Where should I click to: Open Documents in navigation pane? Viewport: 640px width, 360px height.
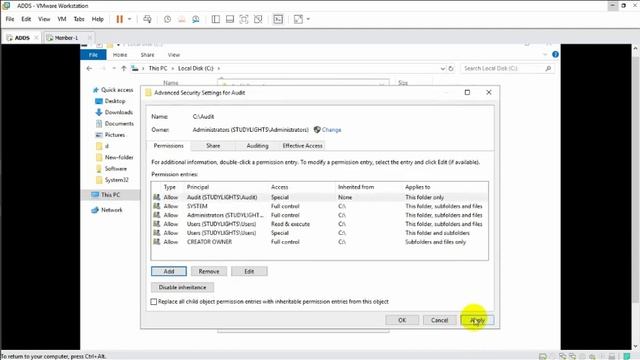click(x=119, y=123)
